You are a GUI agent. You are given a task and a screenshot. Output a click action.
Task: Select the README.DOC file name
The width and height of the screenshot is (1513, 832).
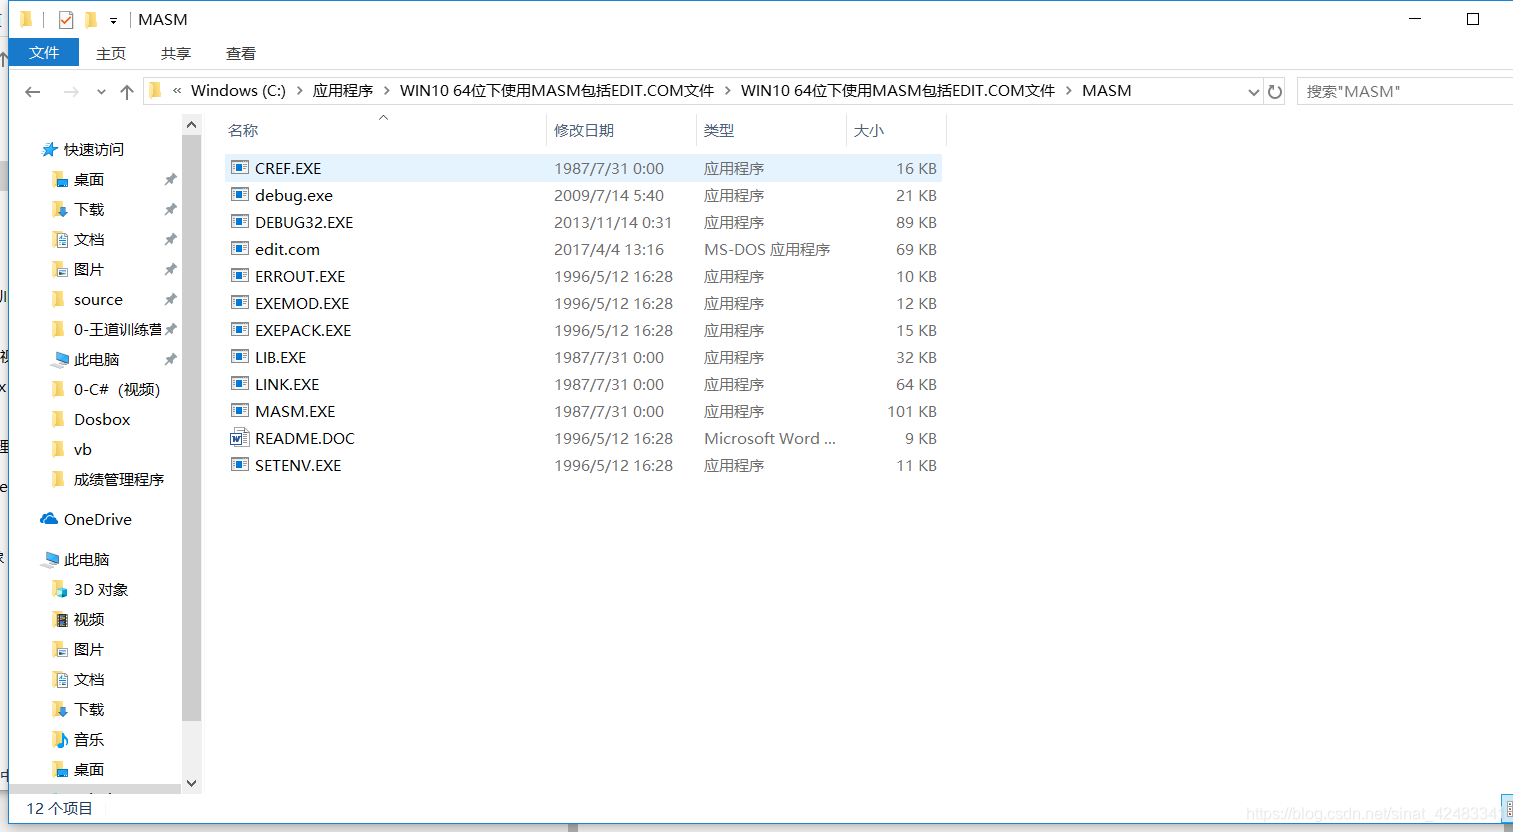(305, 438)
